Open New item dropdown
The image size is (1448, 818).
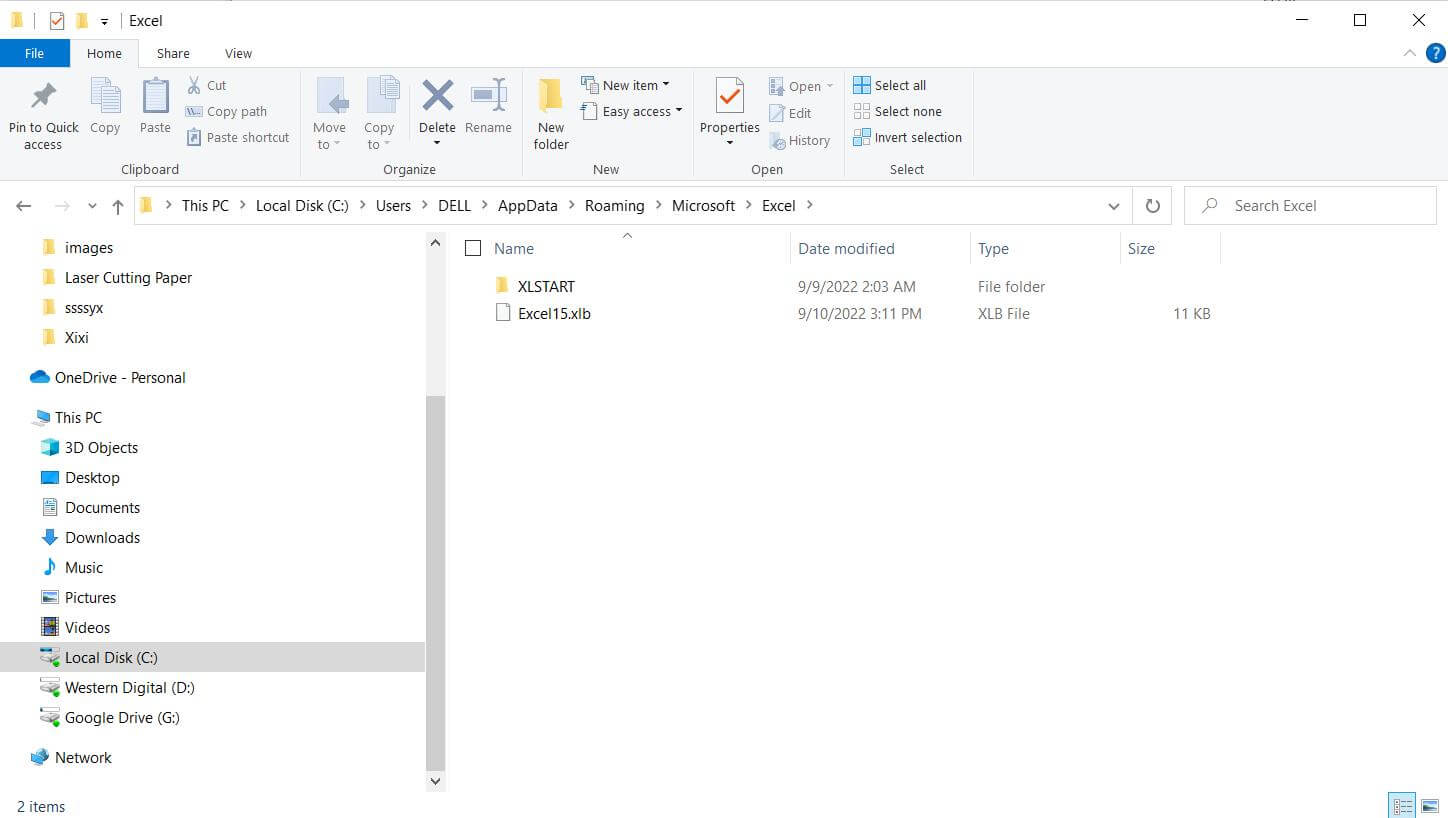click(x=625, y=85)
